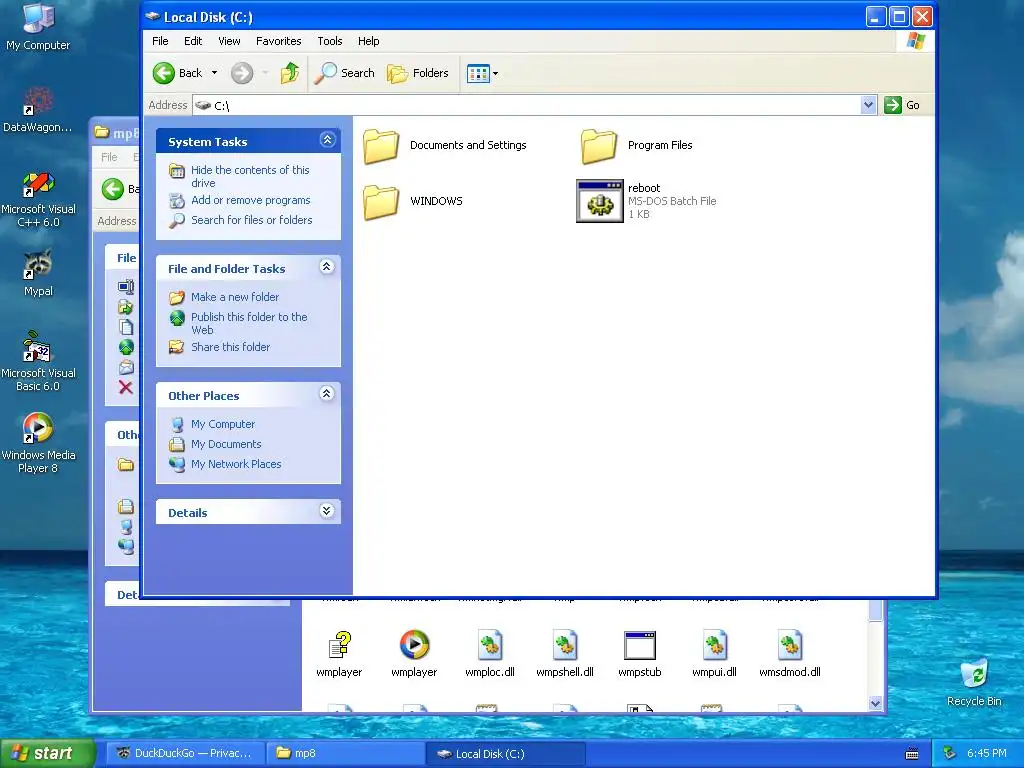Select the reboot batch file icon
The width and height of the screenshot is (1024, 768).
tap(600, 201)
